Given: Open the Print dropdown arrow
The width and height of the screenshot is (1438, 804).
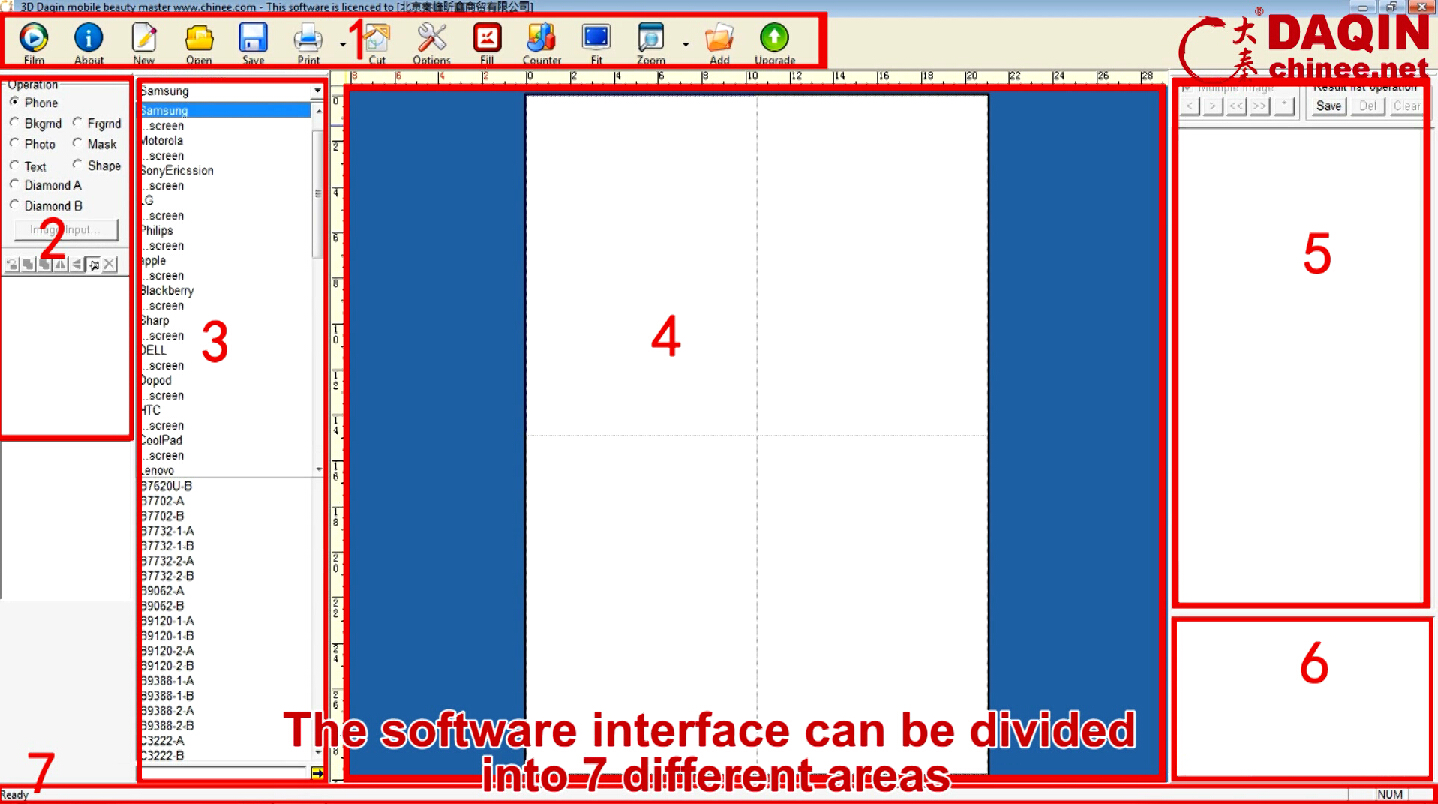Looking at the screenshot, I should pyautogui.click(x=343, y=44).
